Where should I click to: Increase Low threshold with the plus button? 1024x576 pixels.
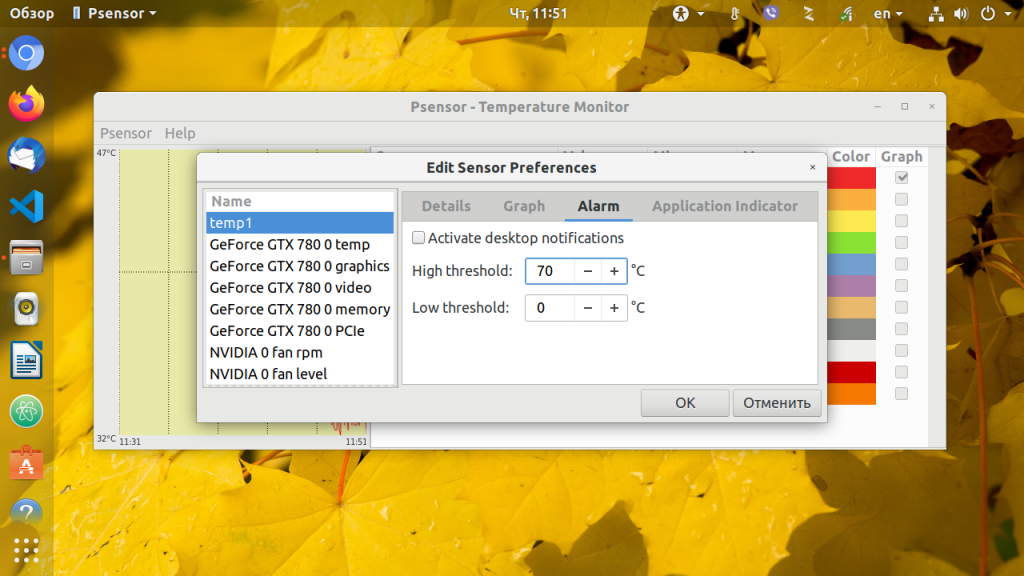coord(614,308)
